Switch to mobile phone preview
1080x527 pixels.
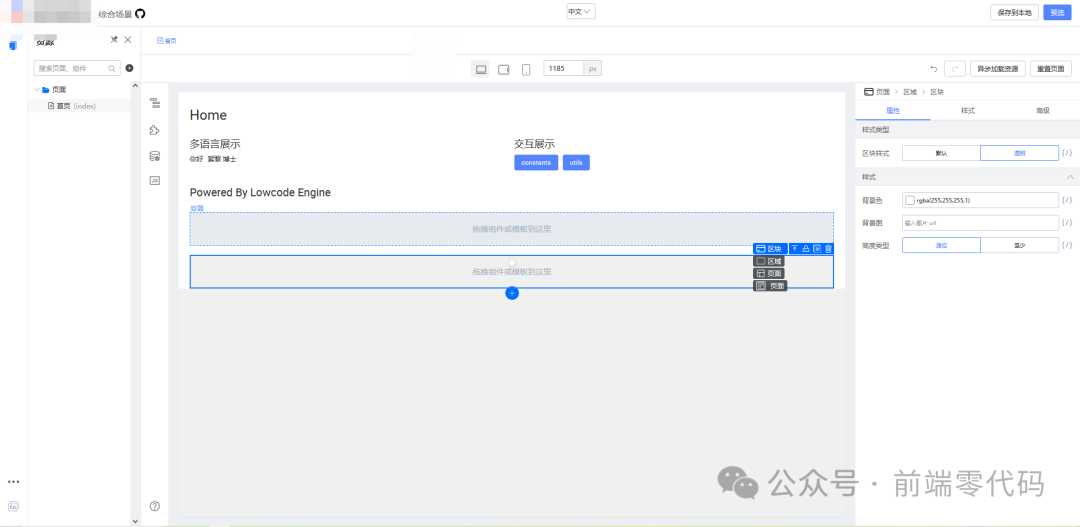[x=526, y=69]
